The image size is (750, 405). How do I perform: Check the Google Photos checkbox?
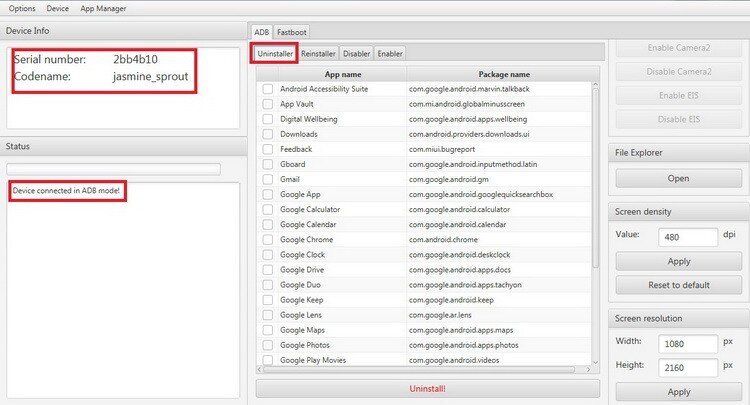point(268,345)
